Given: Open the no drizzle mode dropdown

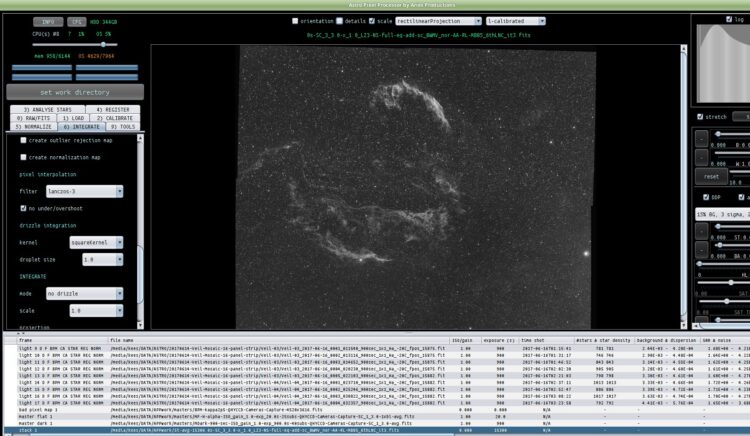Looking at the screenshot, I should (85, 294).
